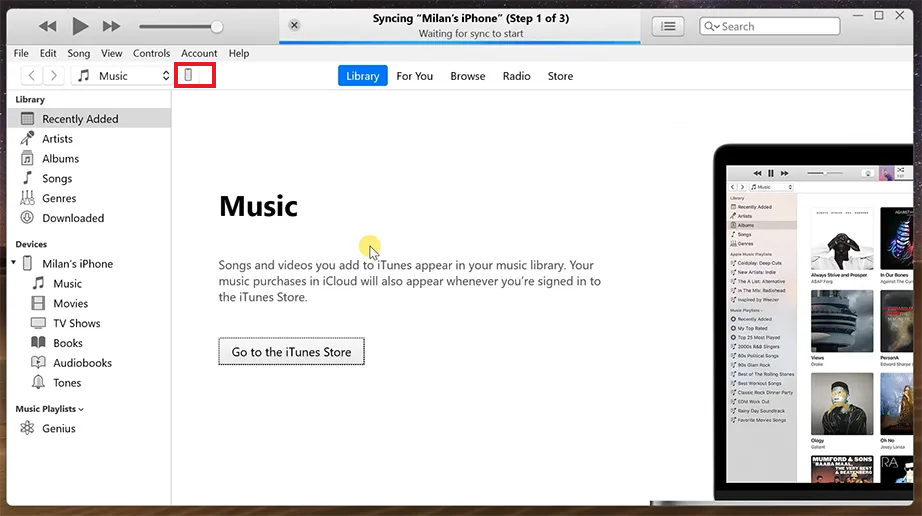Open the Up Next list button
The width and height of the screenshot is (922, 516).
(x=668, y=26)
